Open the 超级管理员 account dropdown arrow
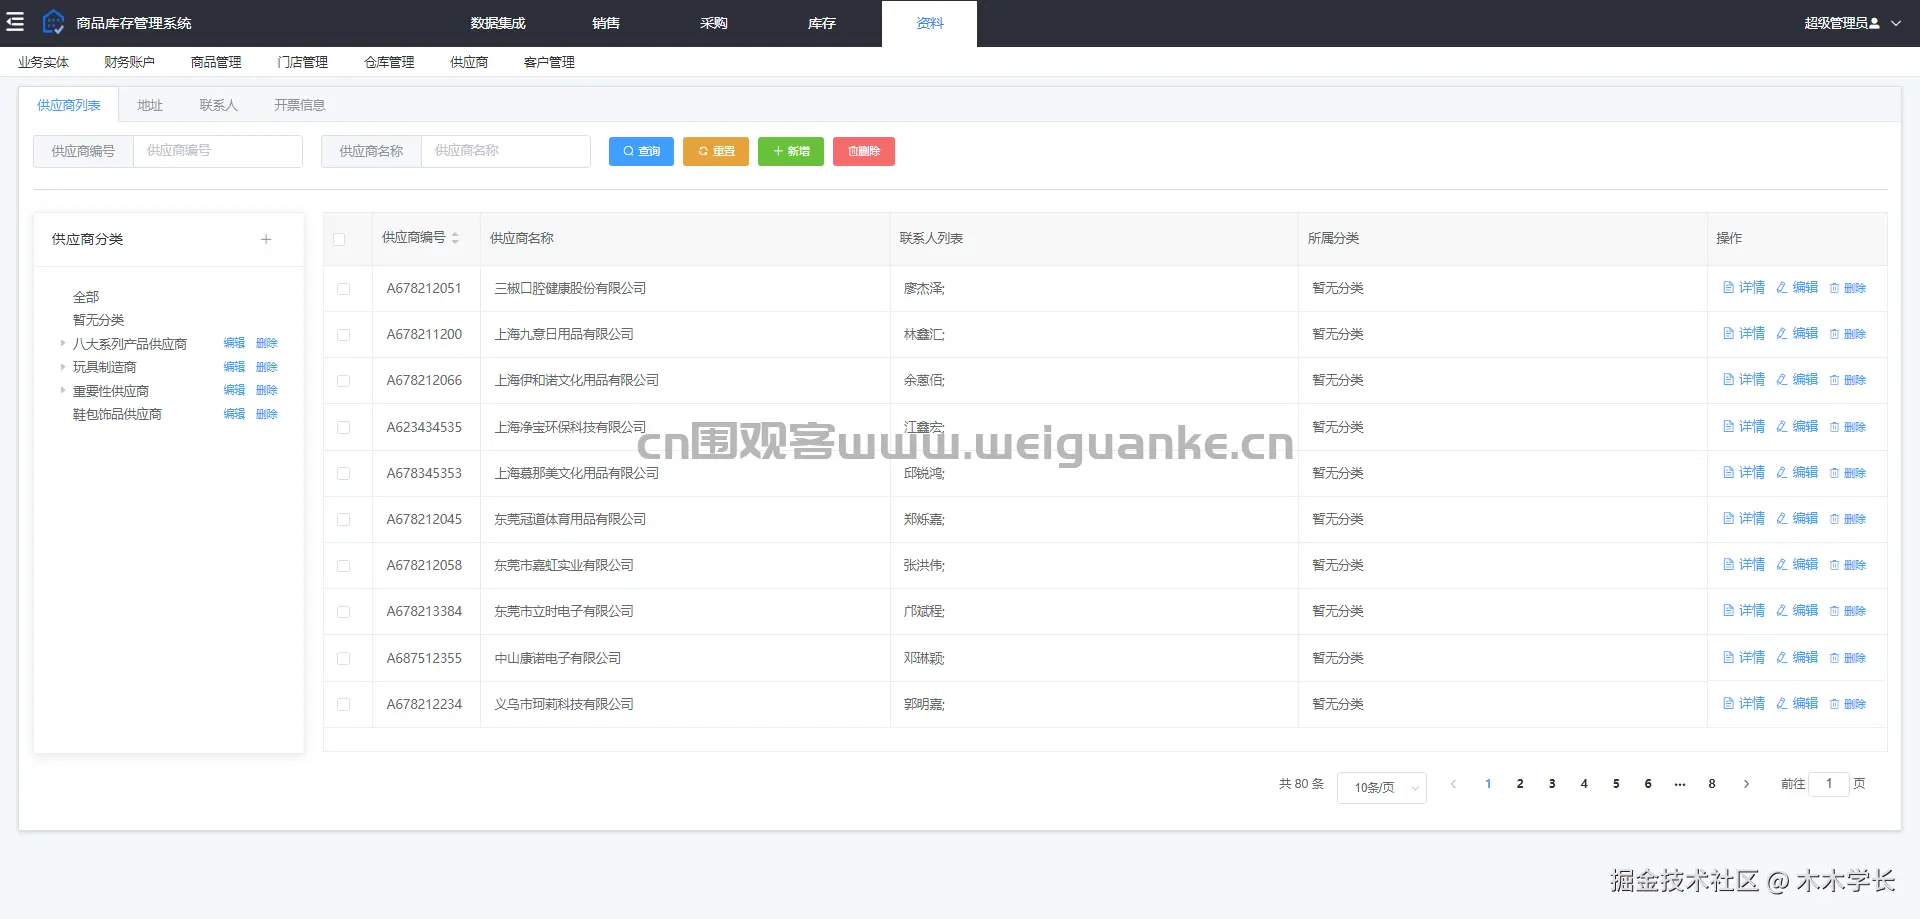 (x=1896, y=23)
